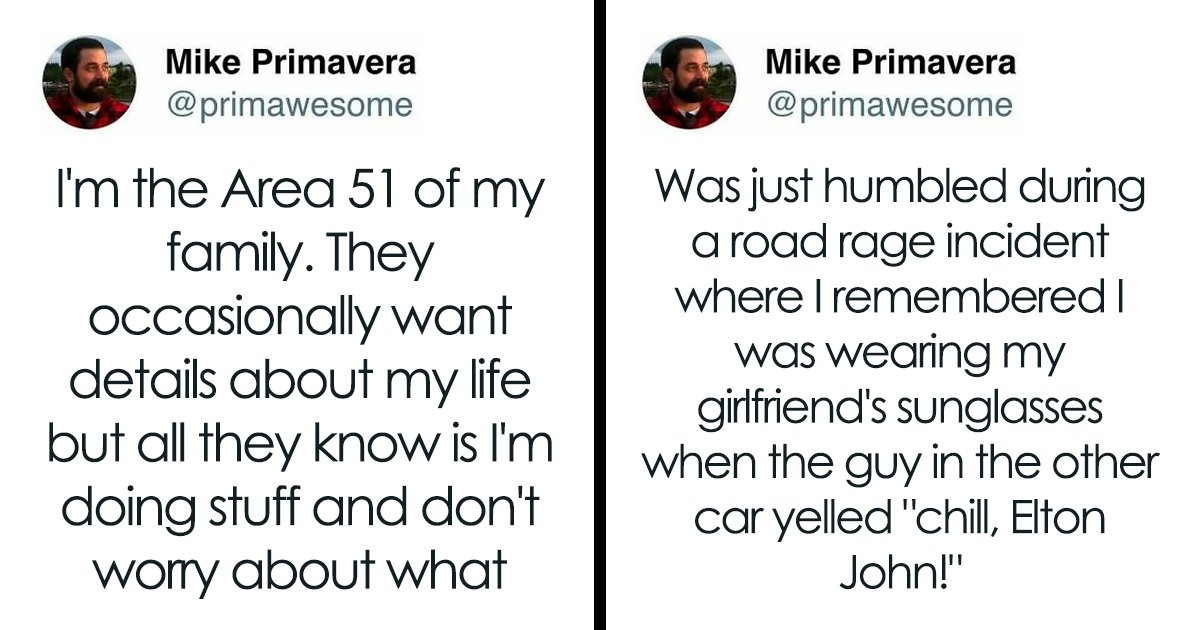Image resolution: width=1200 pixels, height=630 pixels.
Task: Click the "doing stuff and don't" line
Action: (x=300, y=509)
